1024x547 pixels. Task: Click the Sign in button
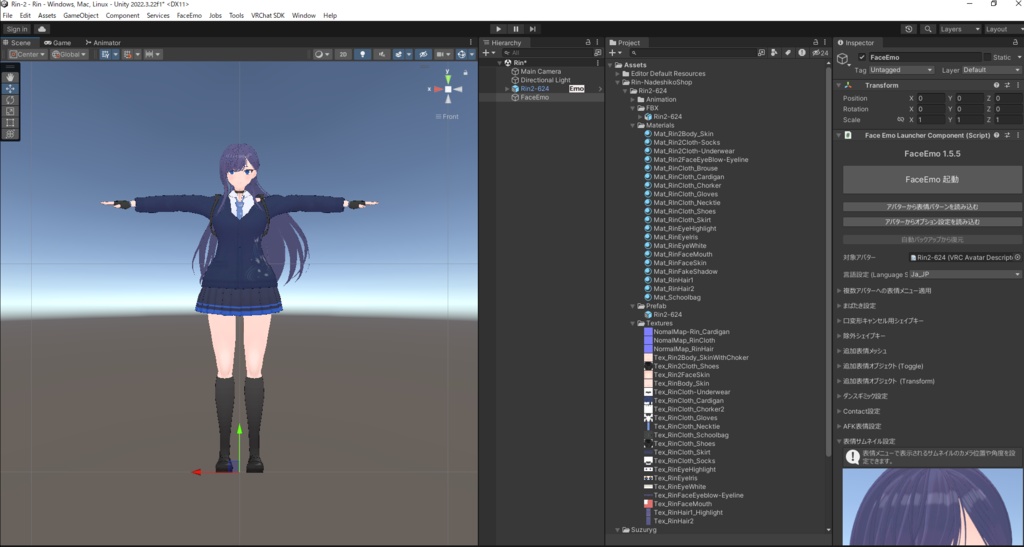pos(16,29)
